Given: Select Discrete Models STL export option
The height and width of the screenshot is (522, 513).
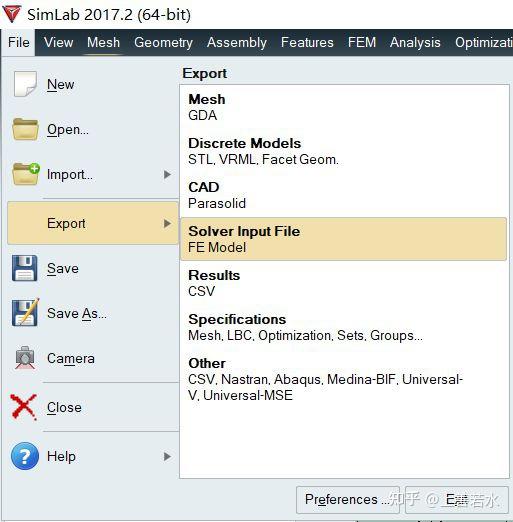Looking at the screenshot, I should [343, 151].
